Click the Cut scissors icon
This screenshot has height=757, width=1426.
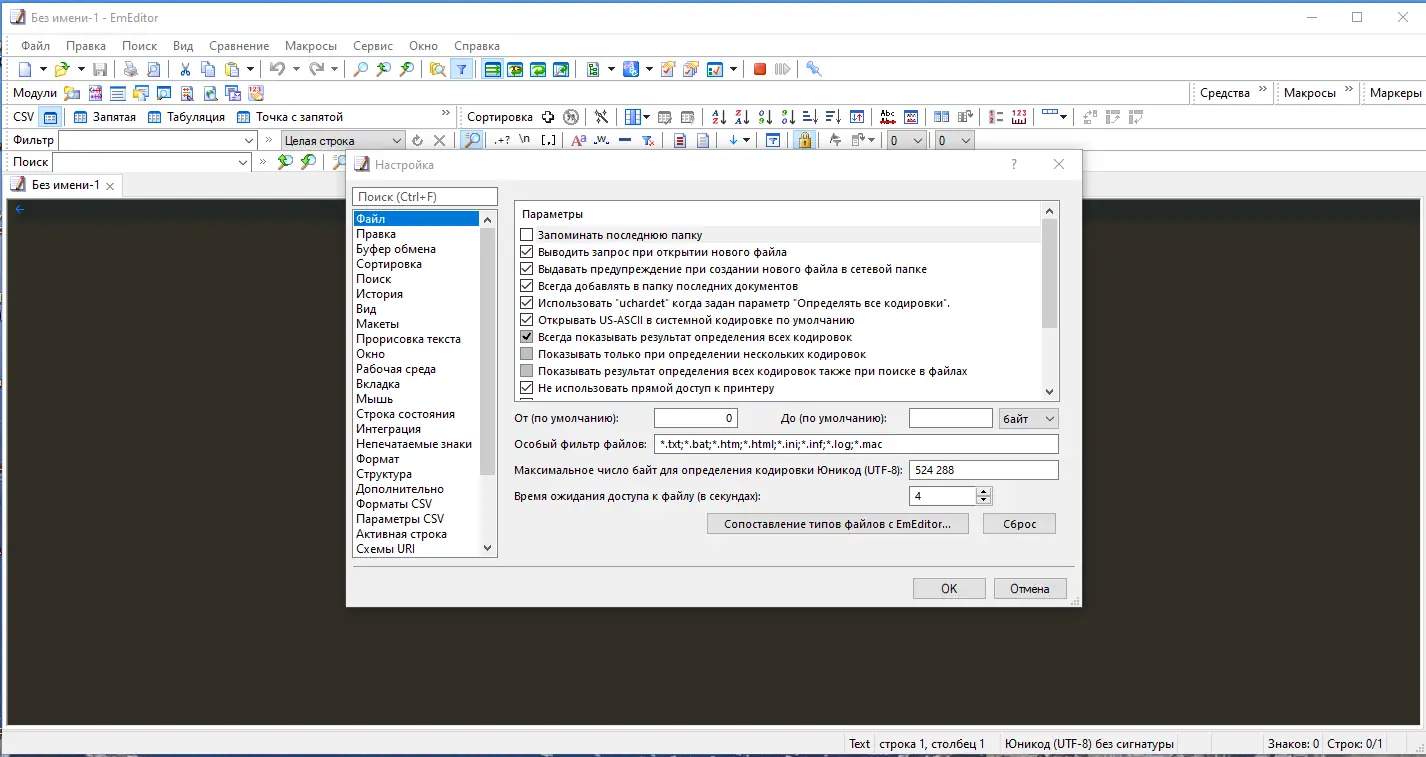183,68
